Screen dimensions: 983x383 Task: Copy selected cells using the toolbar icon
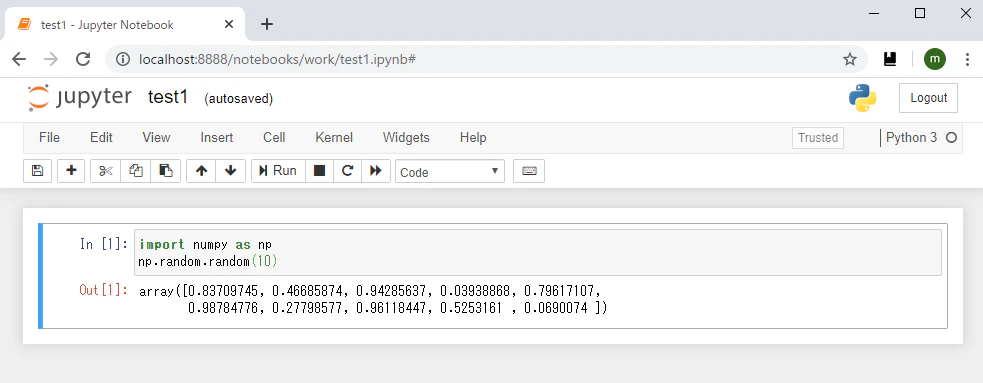click(135, 171)
